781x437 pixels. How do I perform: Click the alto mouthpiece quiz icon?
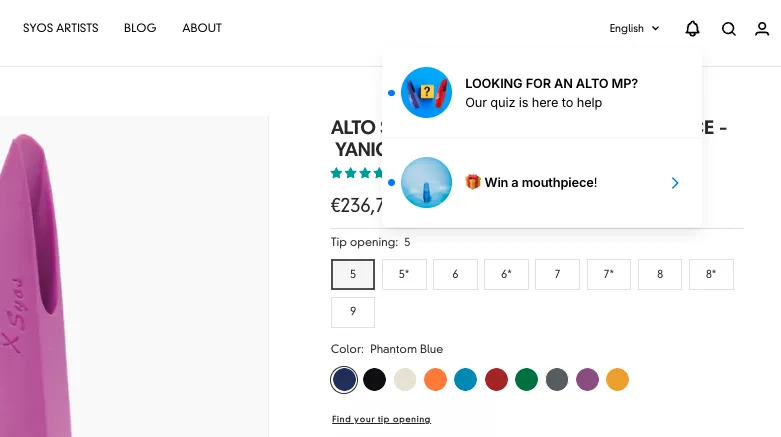[426, 92]
